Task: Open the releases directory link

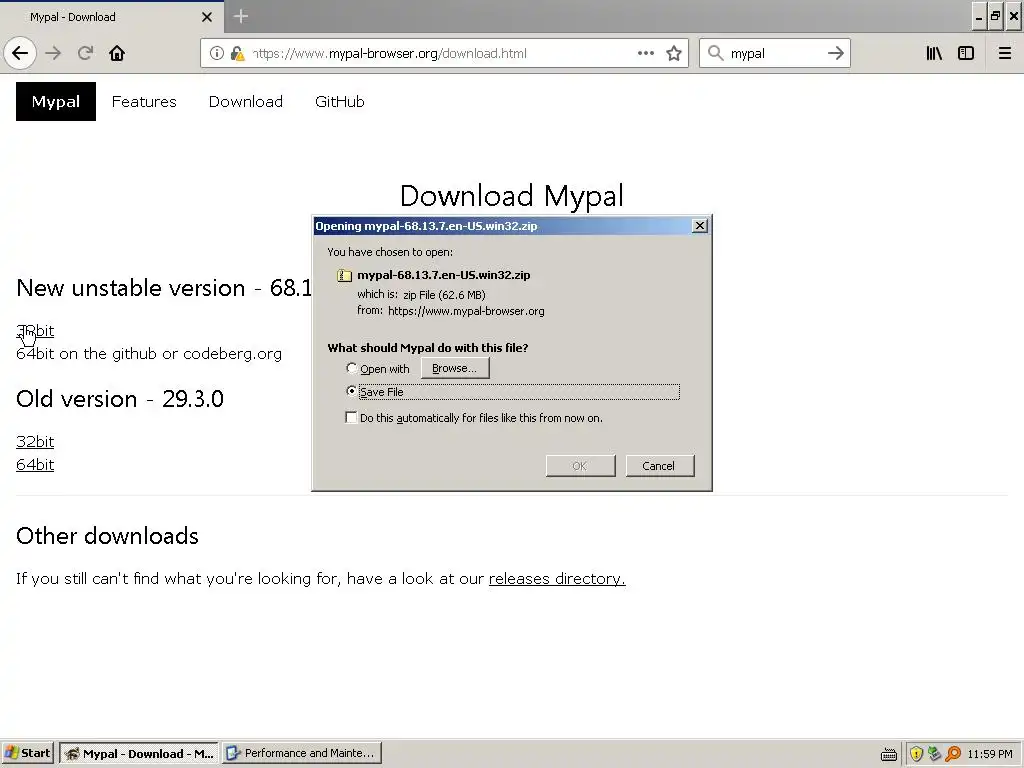Action: (557, 579)
